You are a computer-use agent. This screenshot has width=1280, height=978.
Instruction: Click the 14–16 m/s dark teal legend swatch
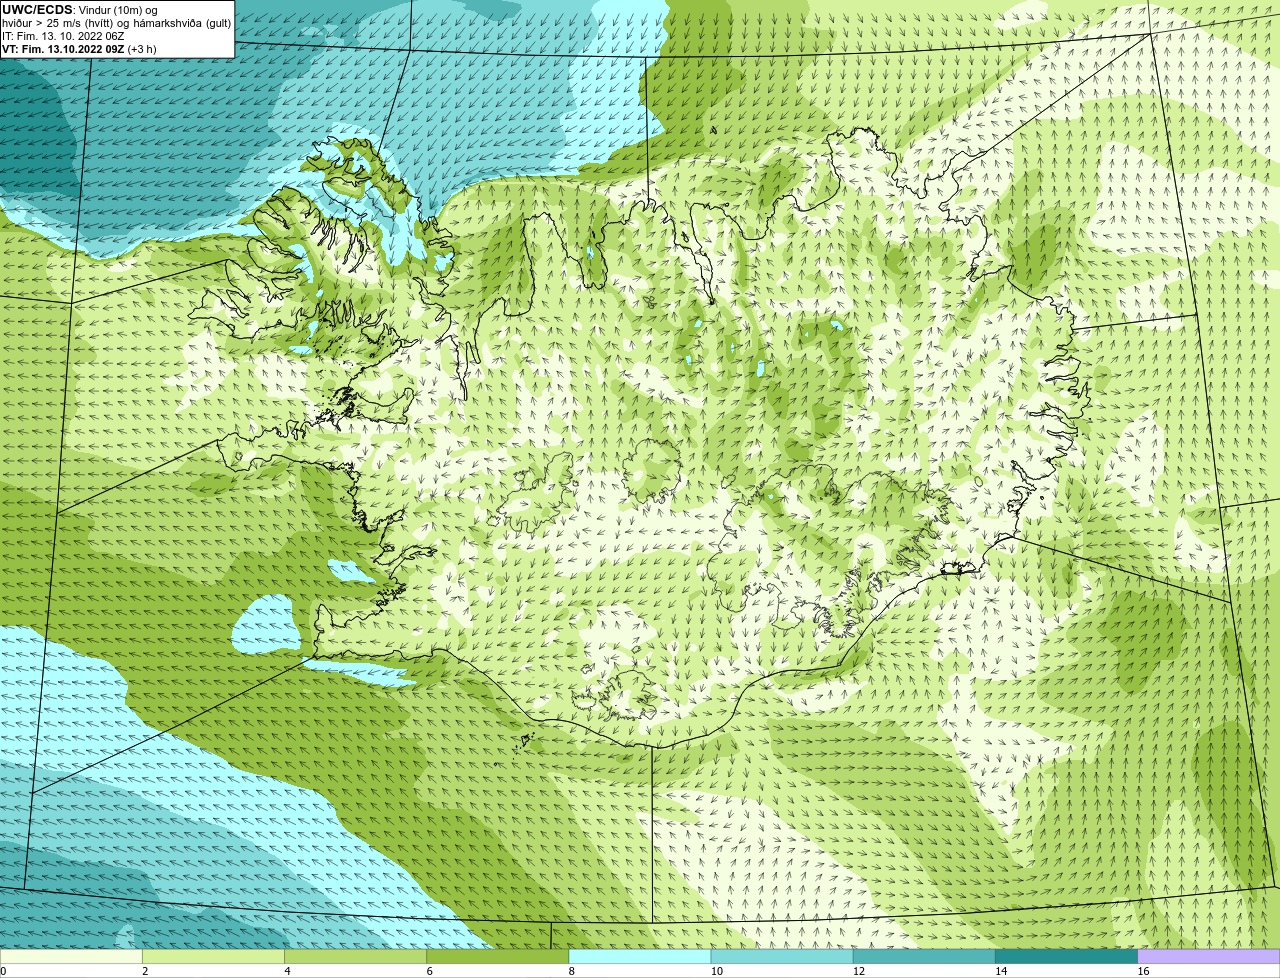coord(1067,957)
